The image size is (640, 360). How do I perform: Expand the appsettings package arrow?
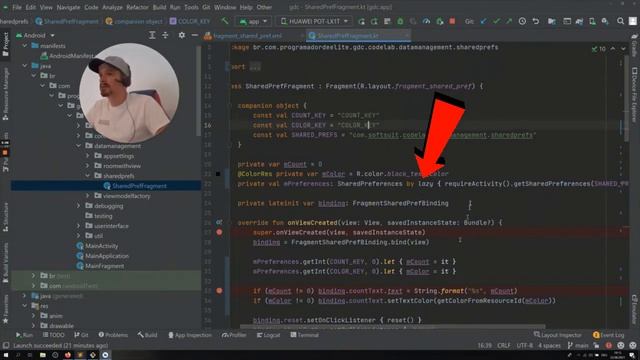(87, 156)
